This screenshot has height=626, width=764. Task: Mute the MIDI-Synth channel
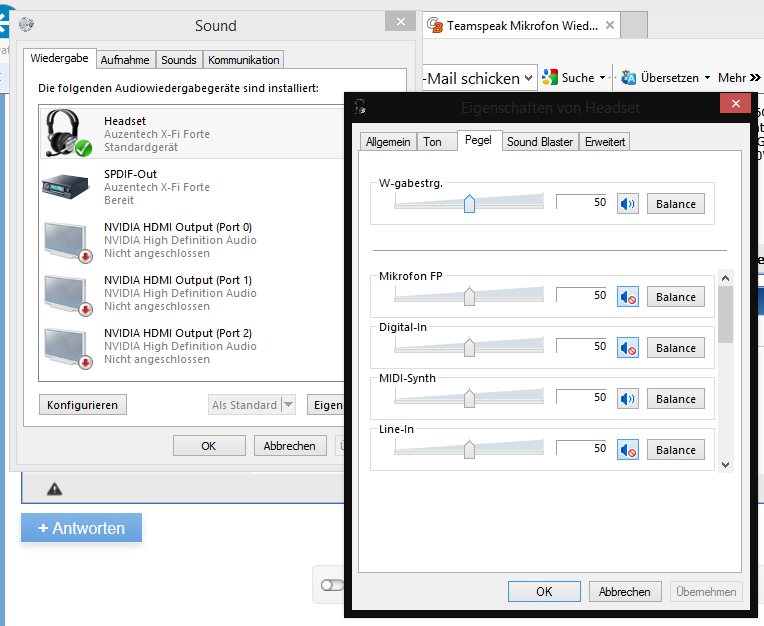coord(628,399)
